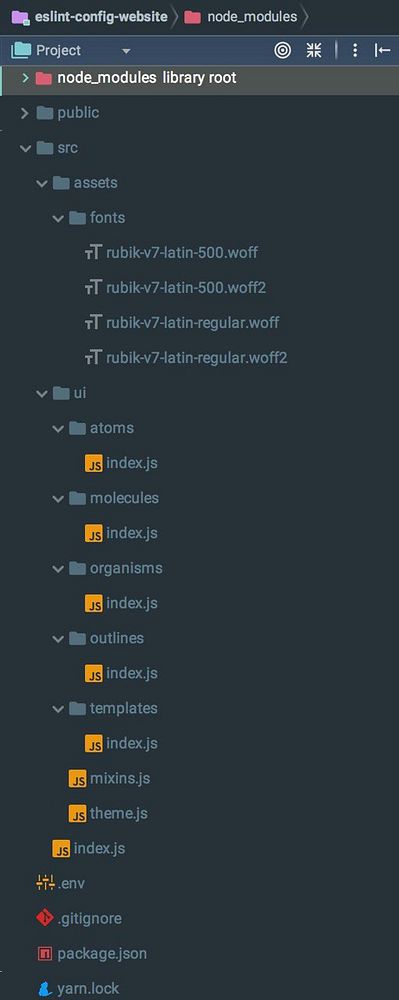Click the package.json npm icon
This screenshot has height=1000, width=399.
pyautogui.click(x=45, y=954)
